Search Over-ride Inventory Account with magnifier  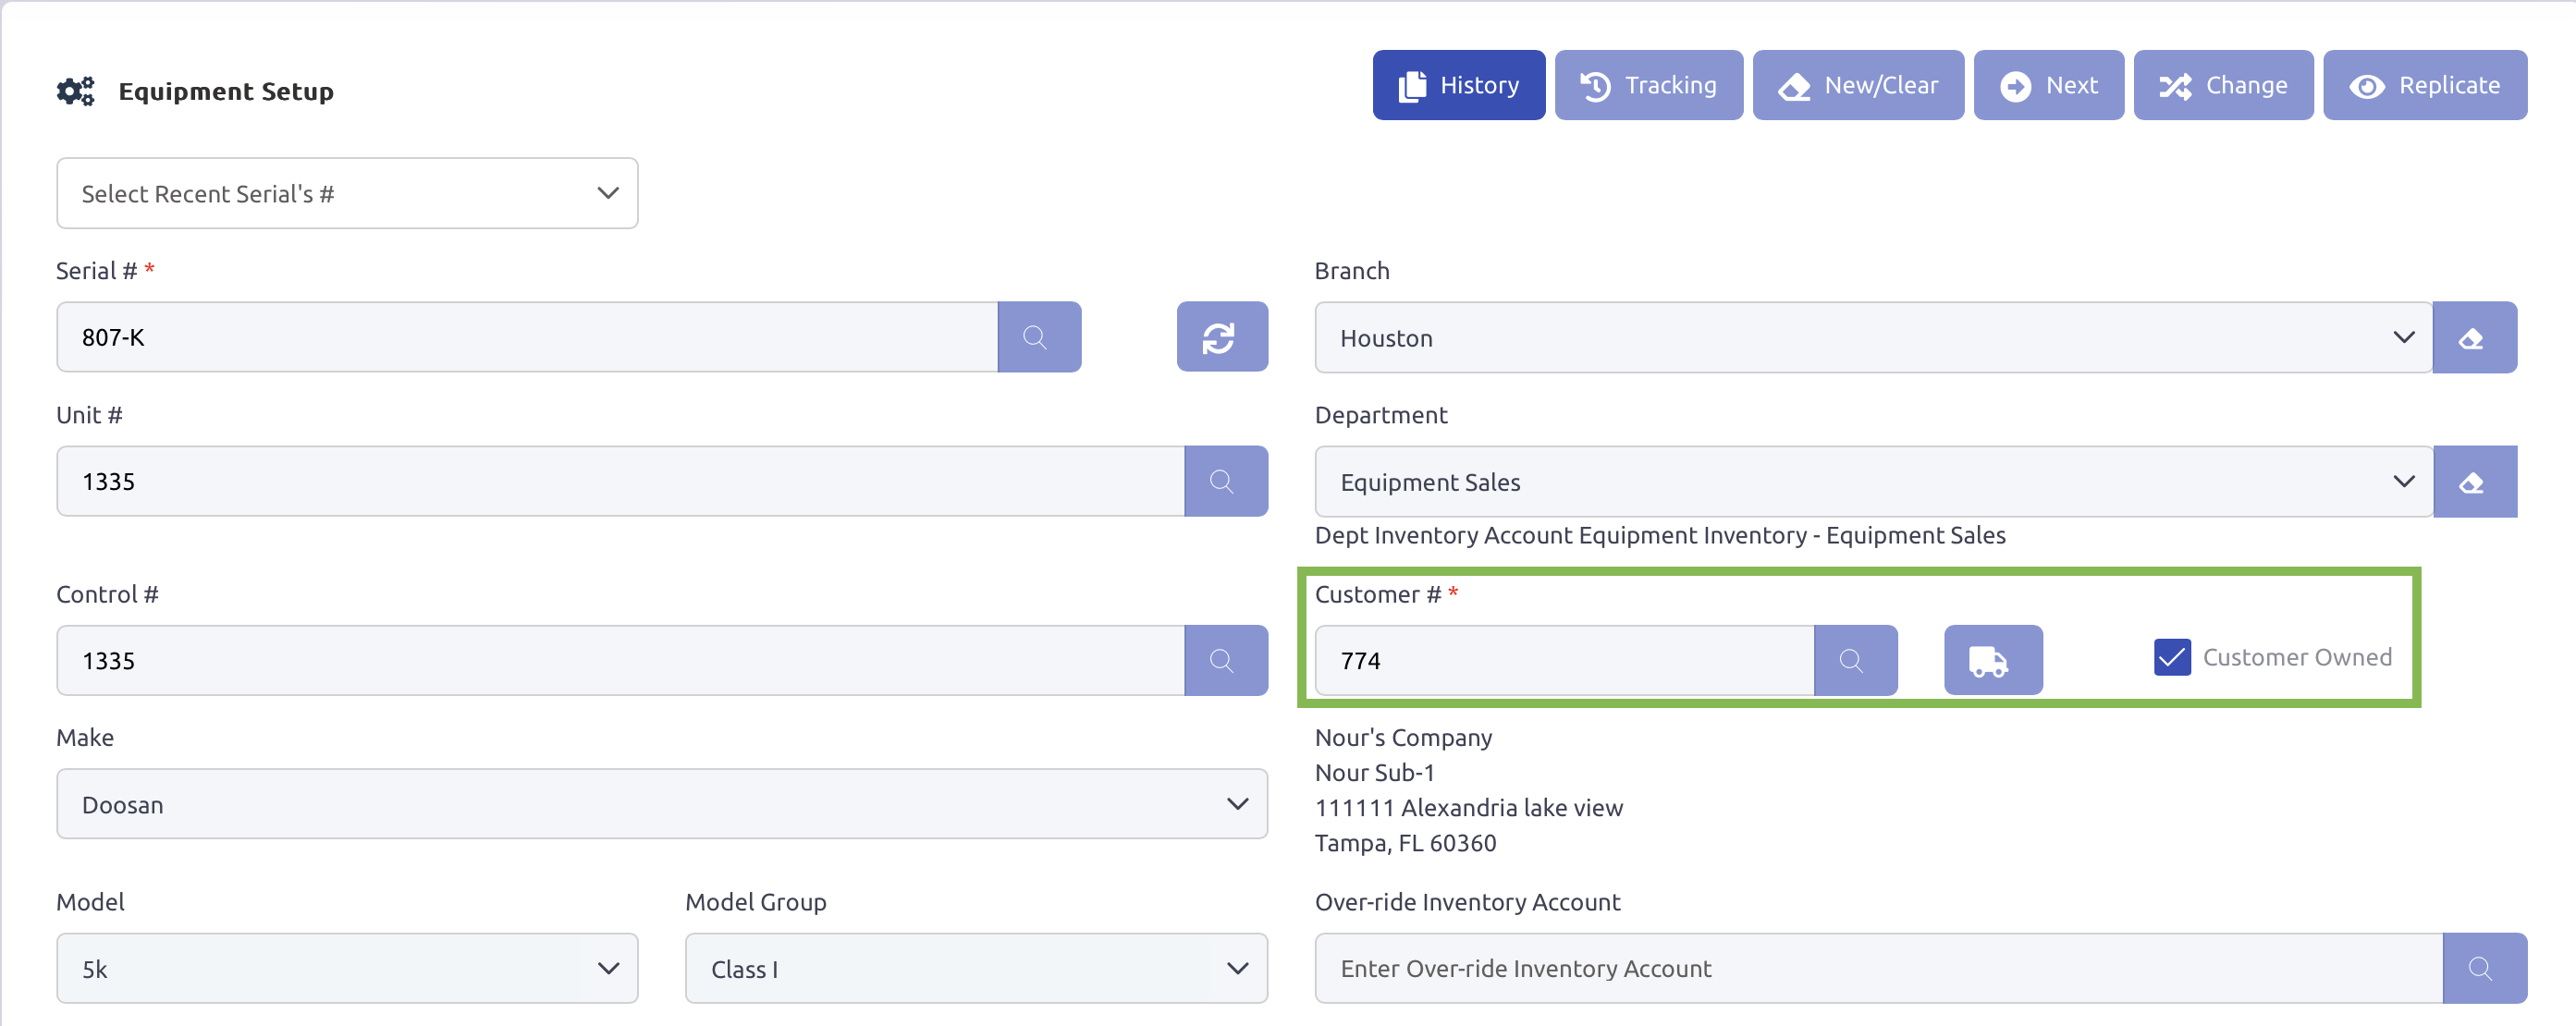[2483, 968]
